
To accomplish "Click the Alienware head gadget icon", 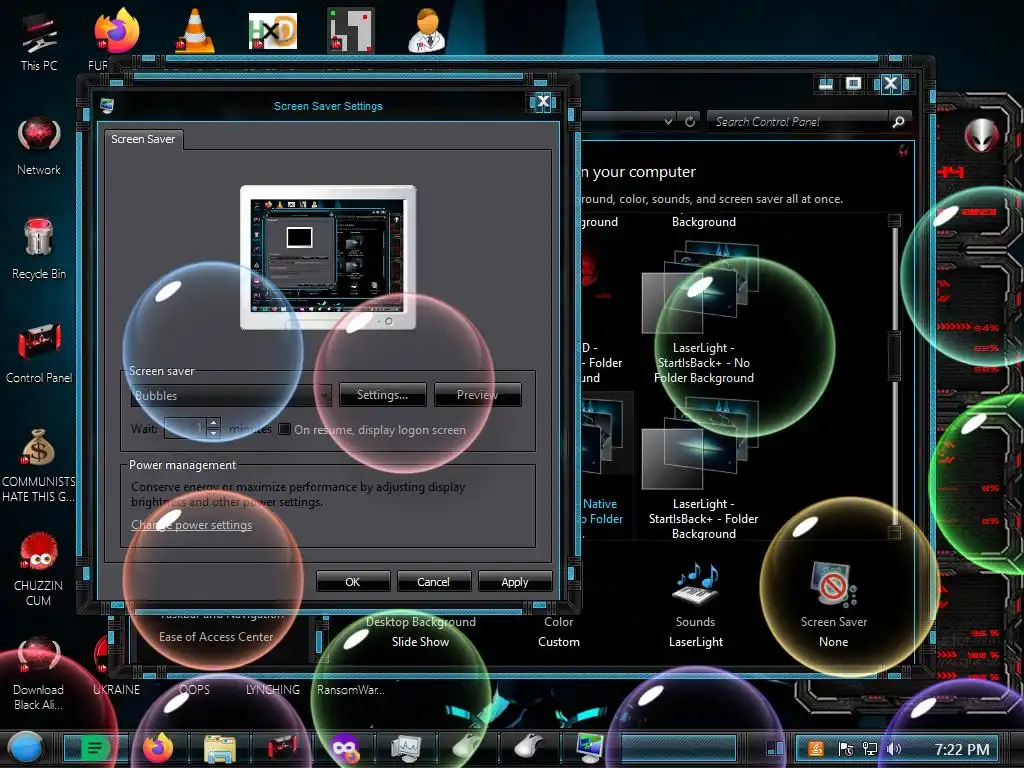I will pyautogui.click(x=981, y=136).
